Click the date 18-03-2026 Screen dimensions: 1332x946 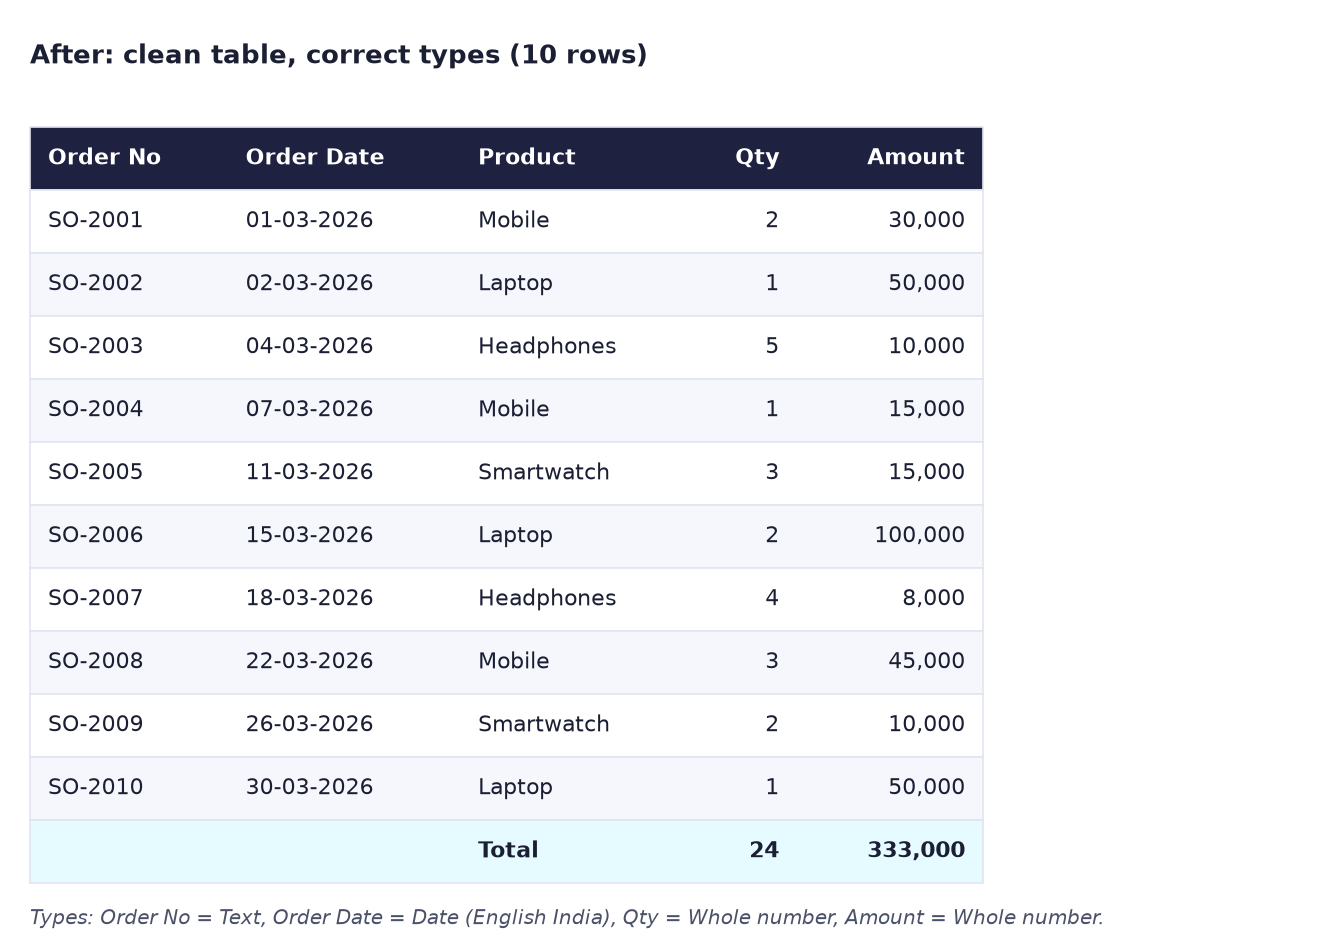tap(309, 599)
